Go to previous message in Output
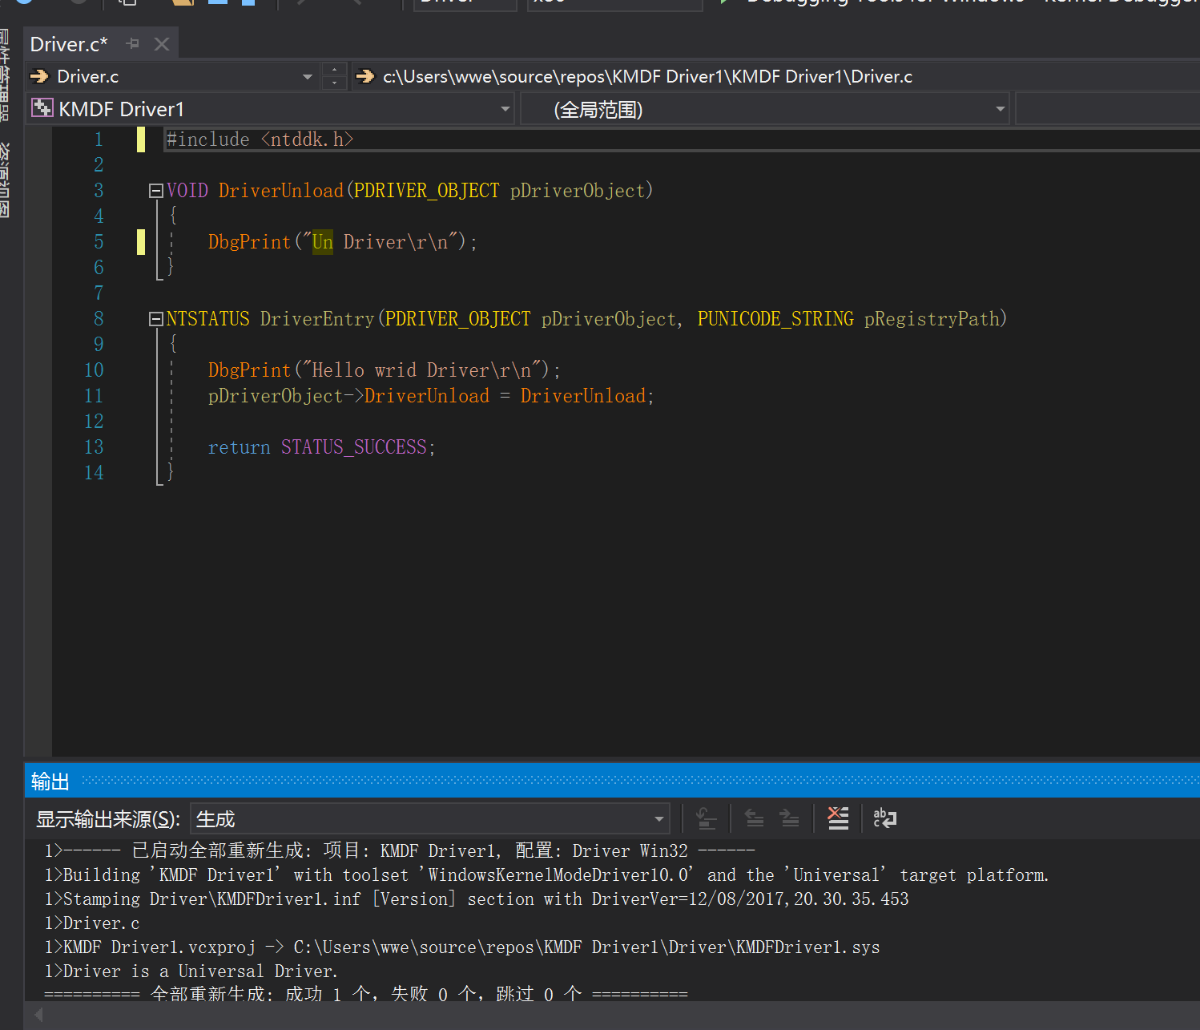Viewport: 1200px width, 1030px height. click(x=755, y=818)
